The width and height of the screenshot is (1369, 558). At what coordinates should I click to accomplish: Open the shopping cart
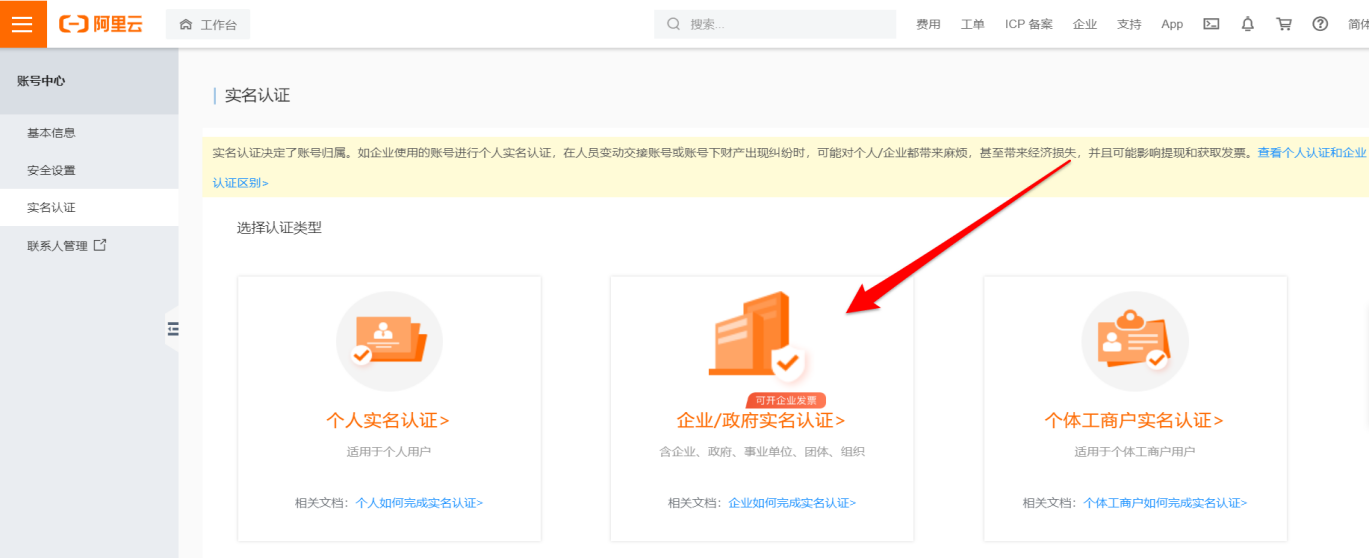click(1284, 24)
